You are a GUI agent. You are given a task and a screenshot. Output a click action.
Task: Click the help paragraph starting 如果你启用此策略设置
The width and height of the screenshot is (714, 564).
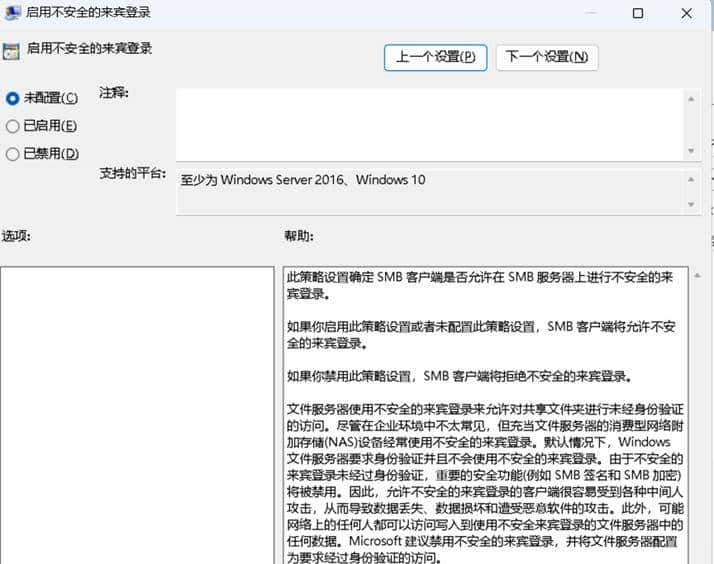(481, 335)
